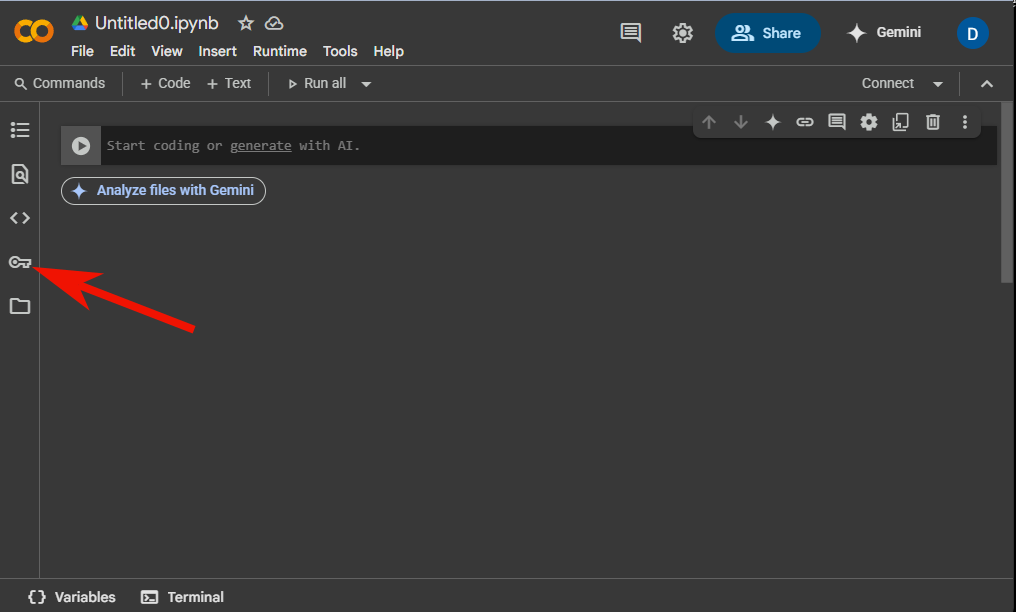Run the code cell

point(81,146)
